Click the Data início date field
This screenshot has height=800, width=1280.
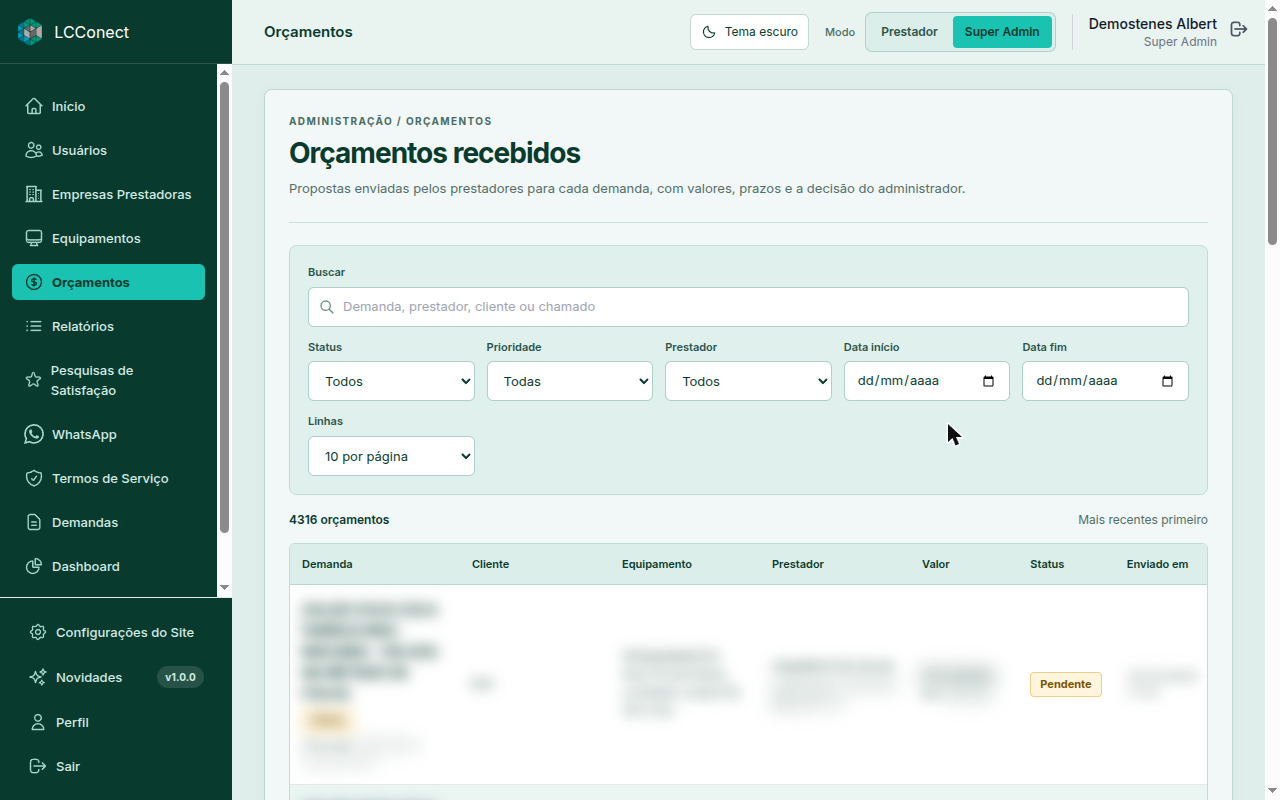927,381
